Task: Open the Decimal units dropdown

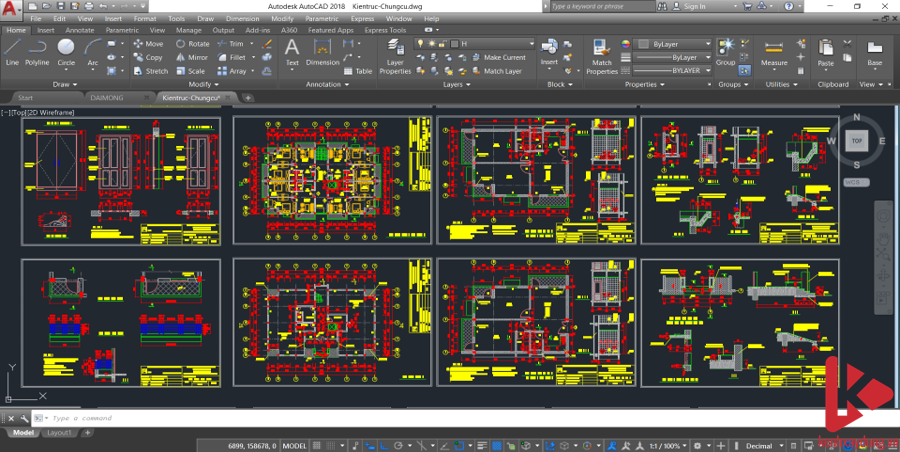Action: click(x=761, y=445)
